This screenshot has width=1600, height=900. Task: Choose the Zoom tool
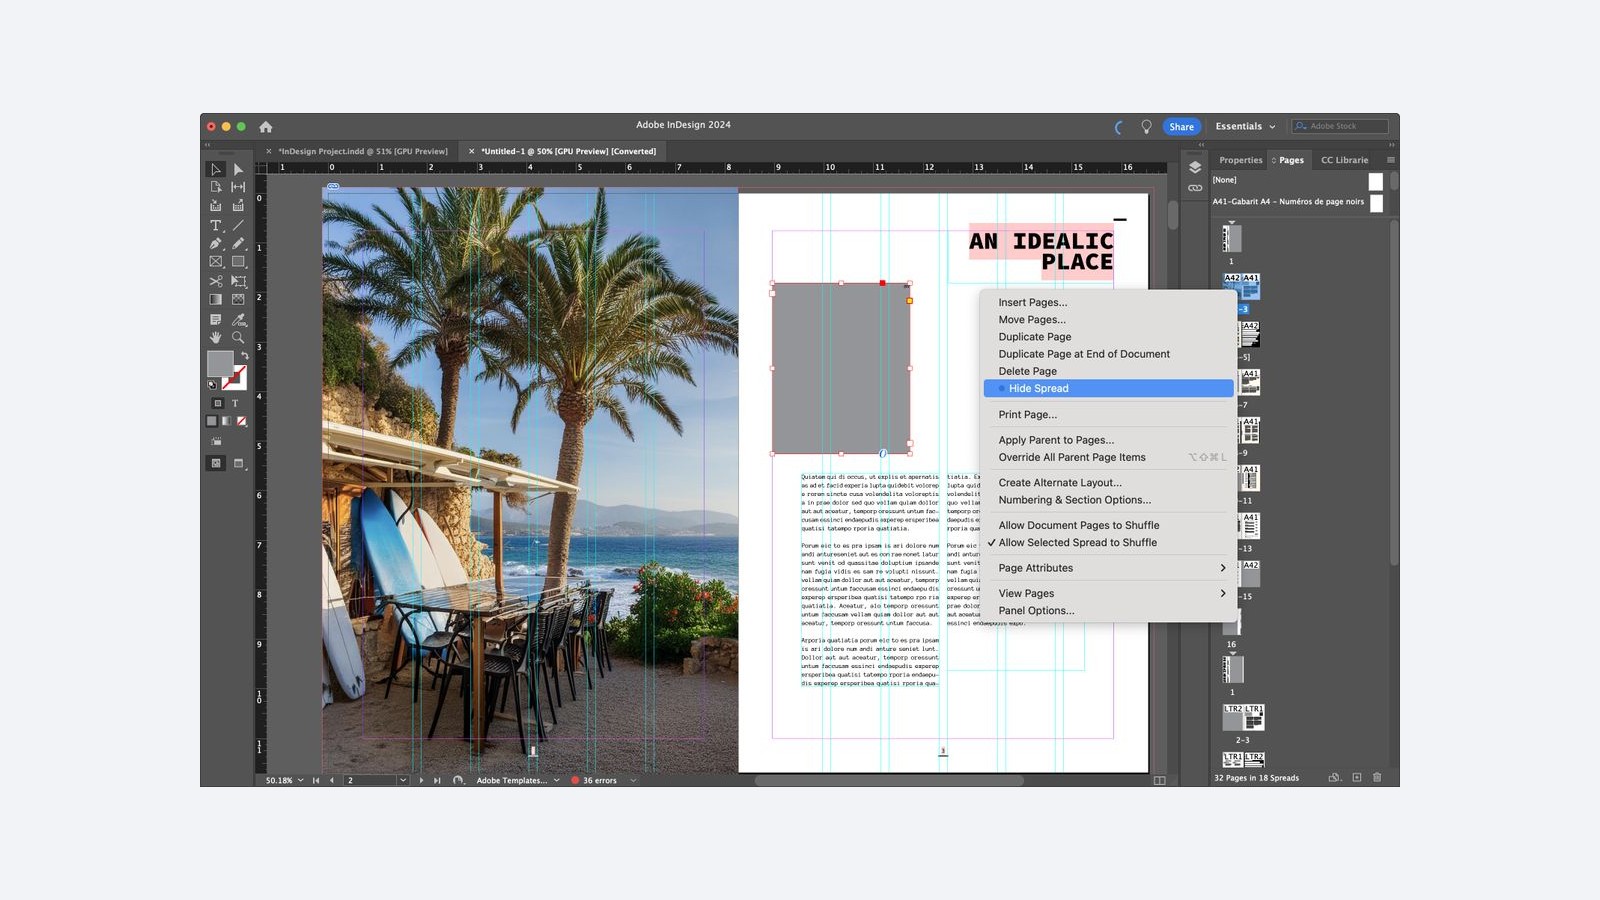click(x=238, y=338)
